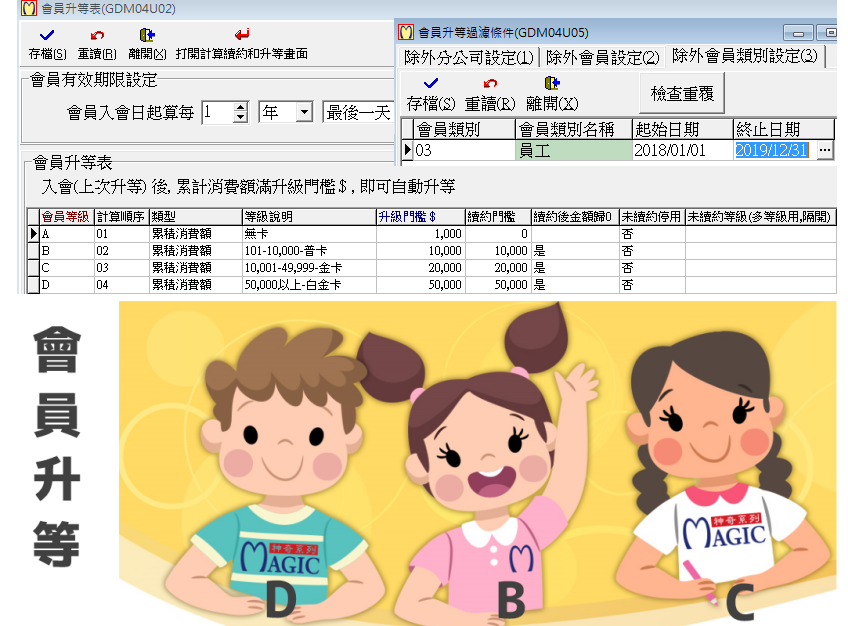Select the 員工 category name cell
The width and height of the screenshot is (848, 626).
573,150
